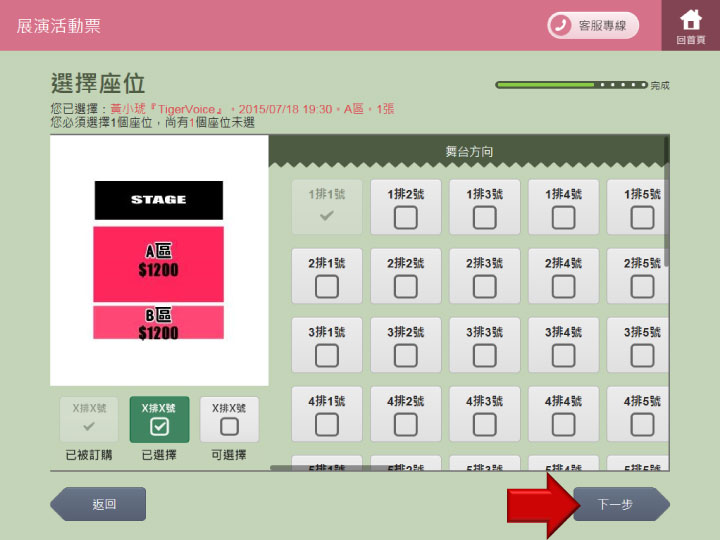This screenshot has height=540, width=720.
Task: Select the A區 $1200 area on map
Action: pyautogui.click(x=158, y=263)
